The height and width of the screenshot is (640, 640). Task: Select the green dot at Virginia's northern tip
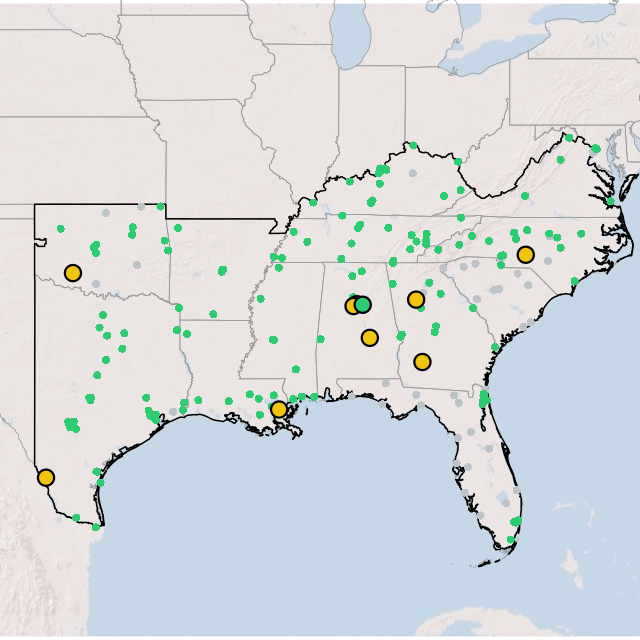click(x=569, y=138)
